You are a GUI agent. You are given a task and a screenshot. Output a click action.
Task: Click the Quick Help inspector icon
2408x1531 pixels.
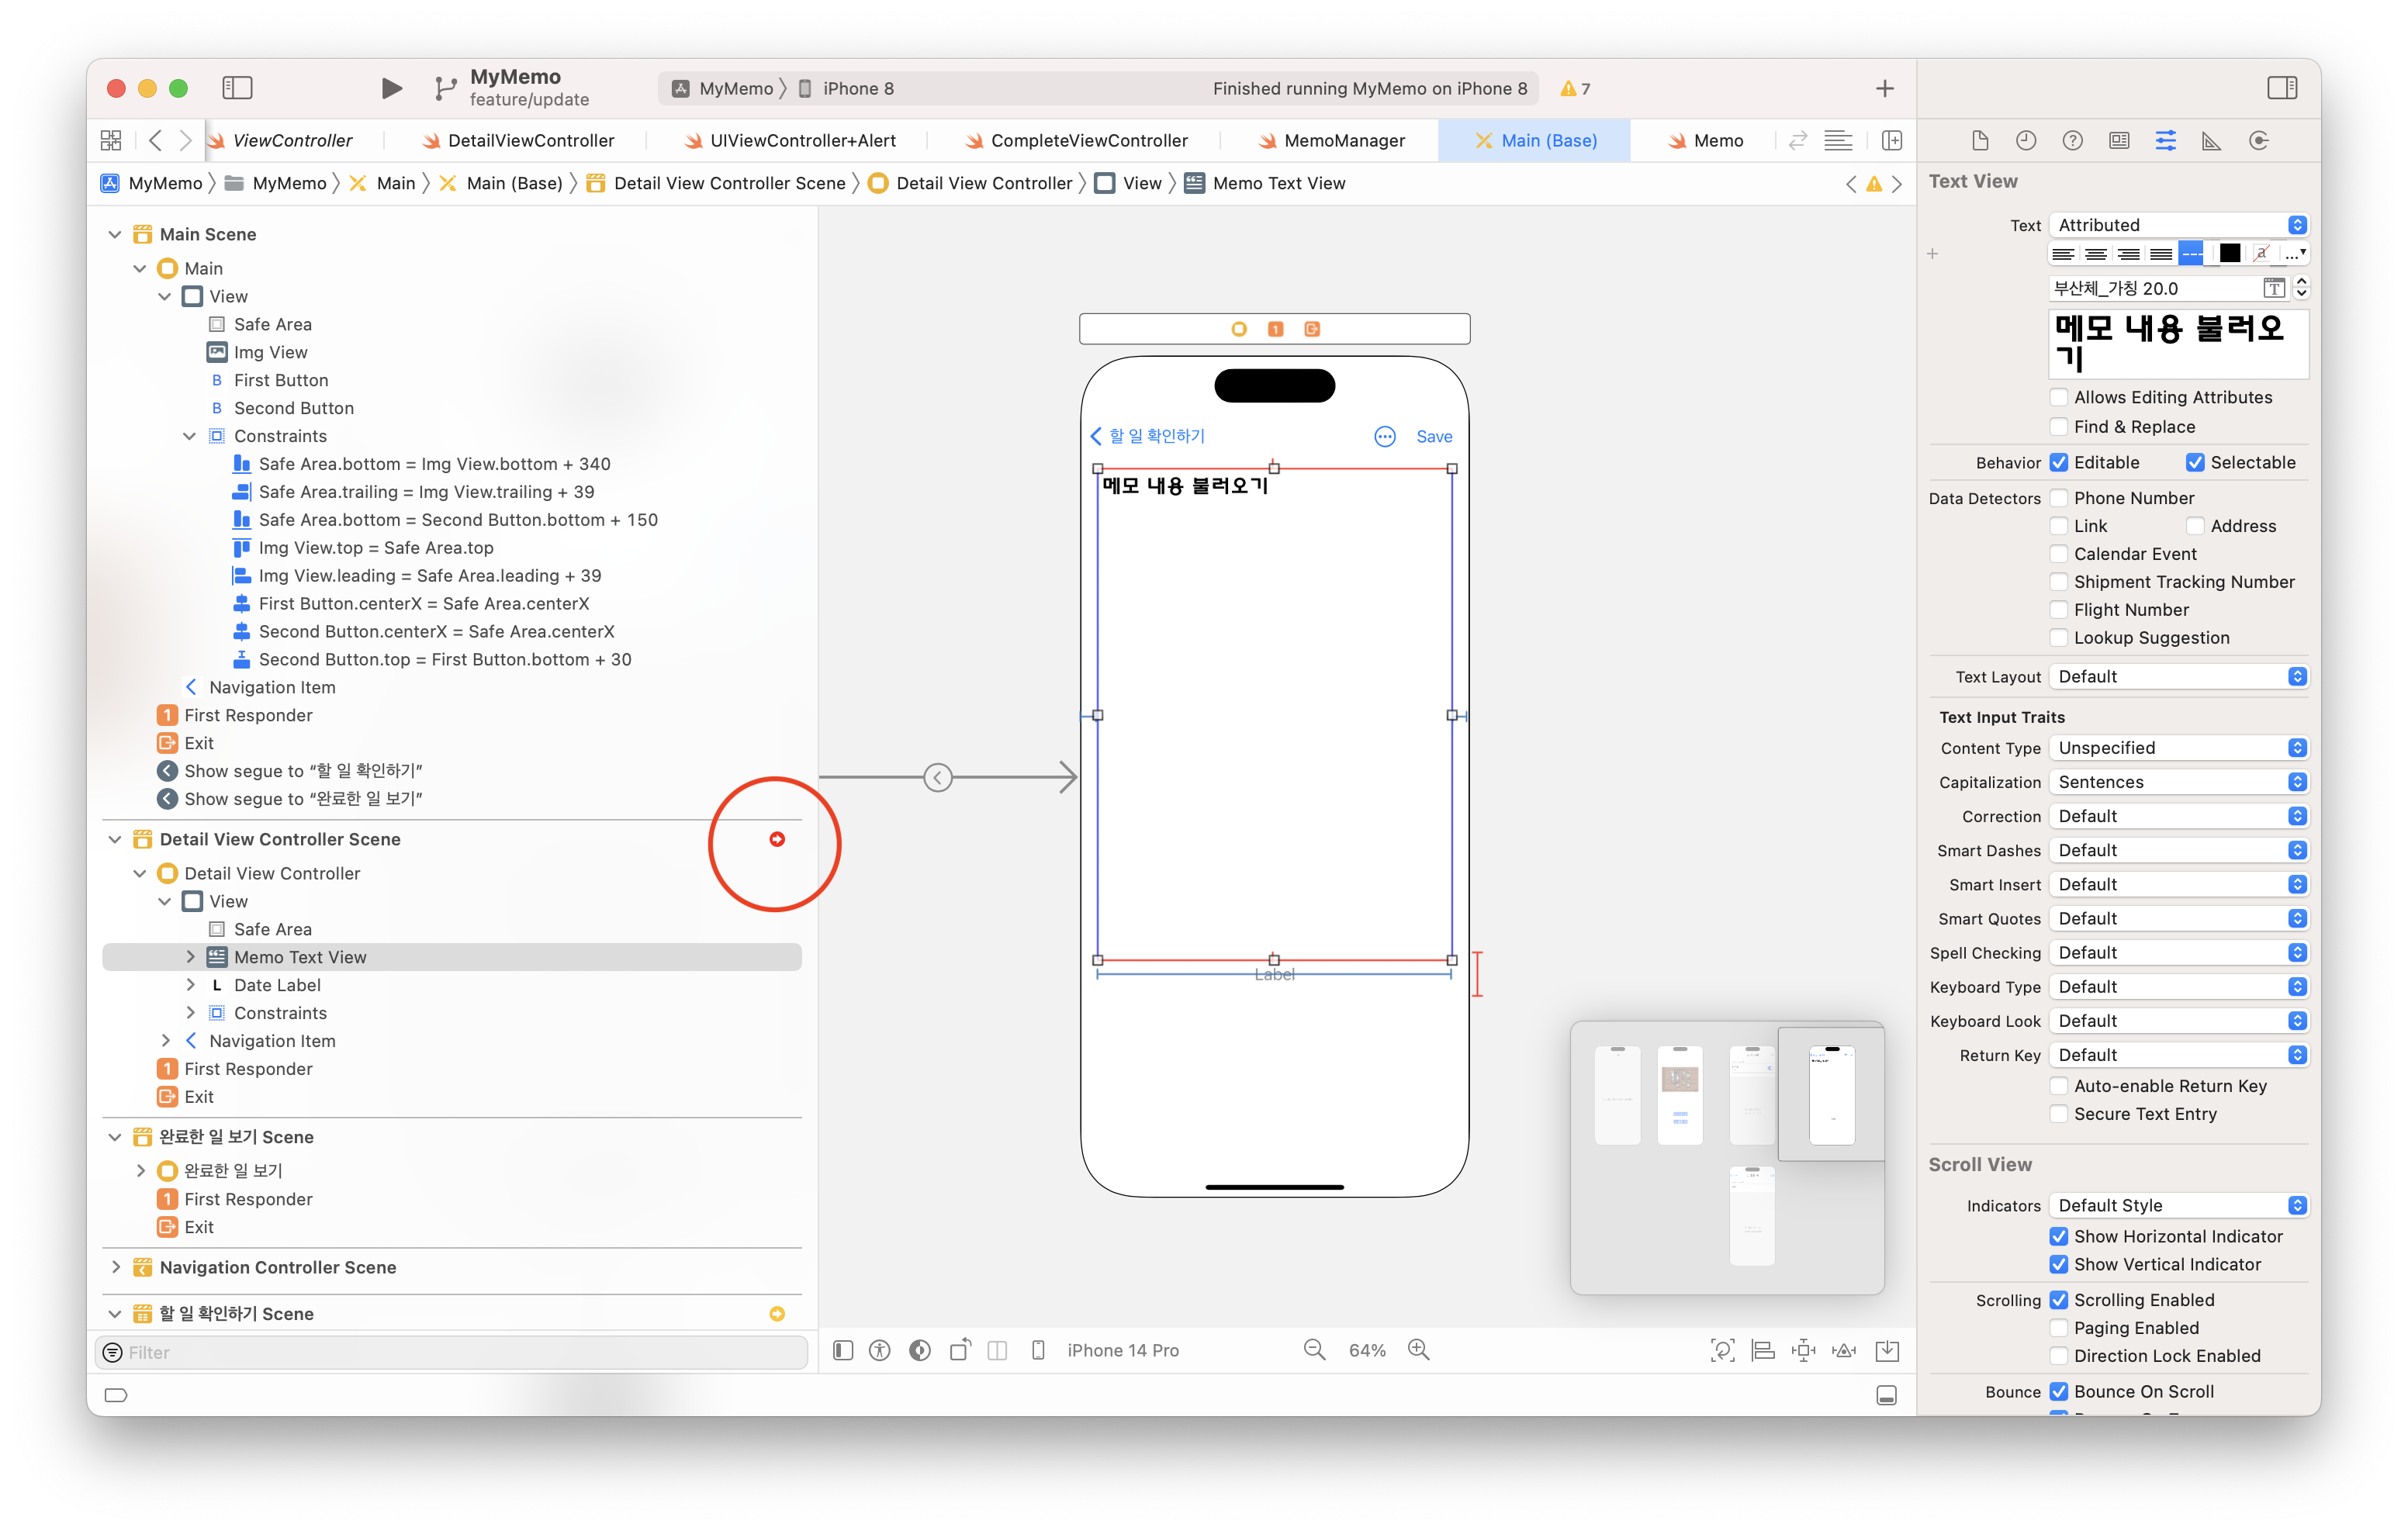pos(2072,141)
